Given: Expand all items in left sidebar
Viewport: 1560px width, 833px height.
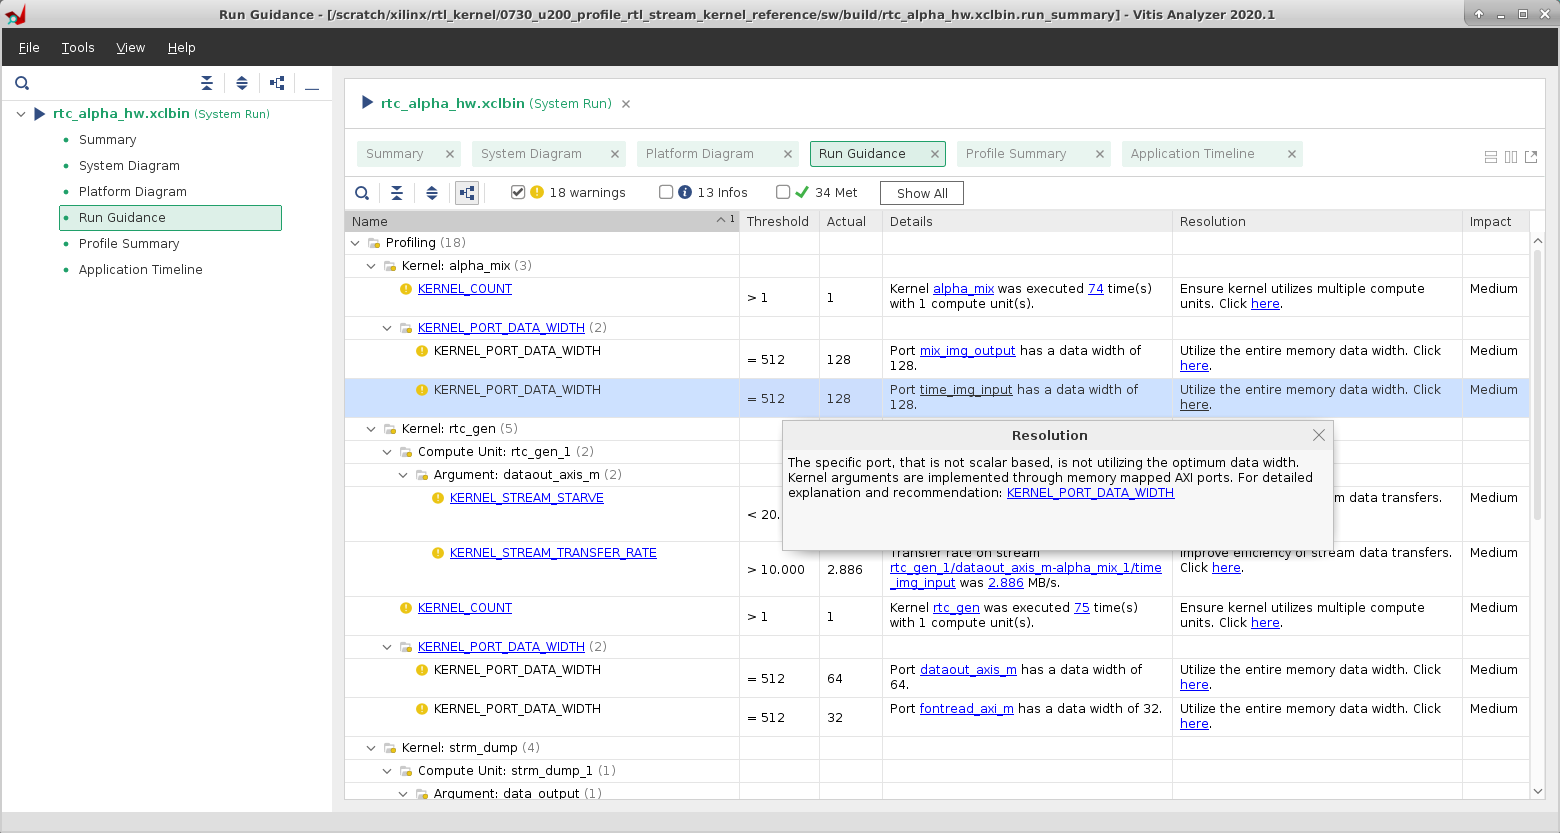Looking at the screenshot, I should tap(242, 84).
